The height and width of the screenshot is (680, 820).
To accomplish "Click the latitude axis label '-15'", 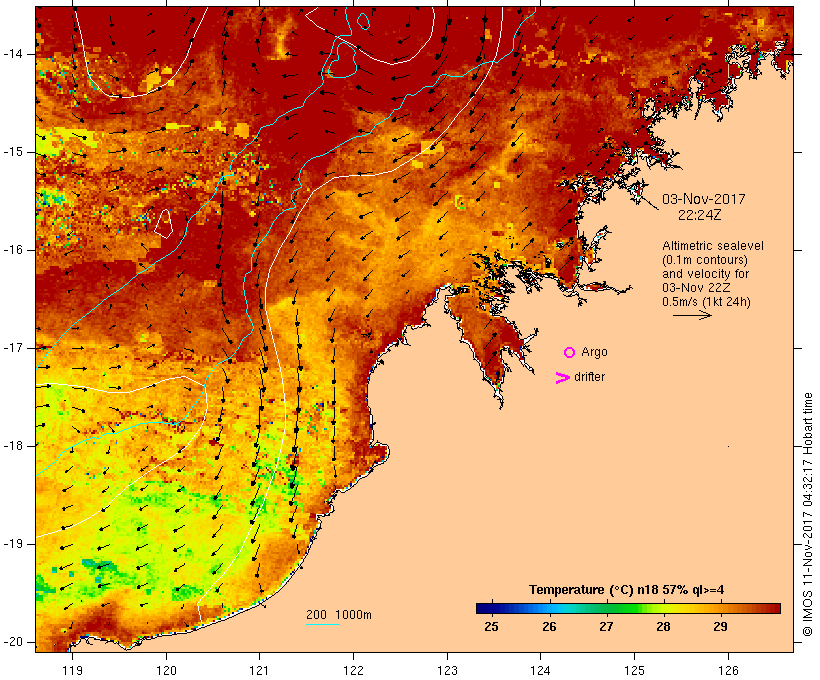I will click(x=12, y=152).
